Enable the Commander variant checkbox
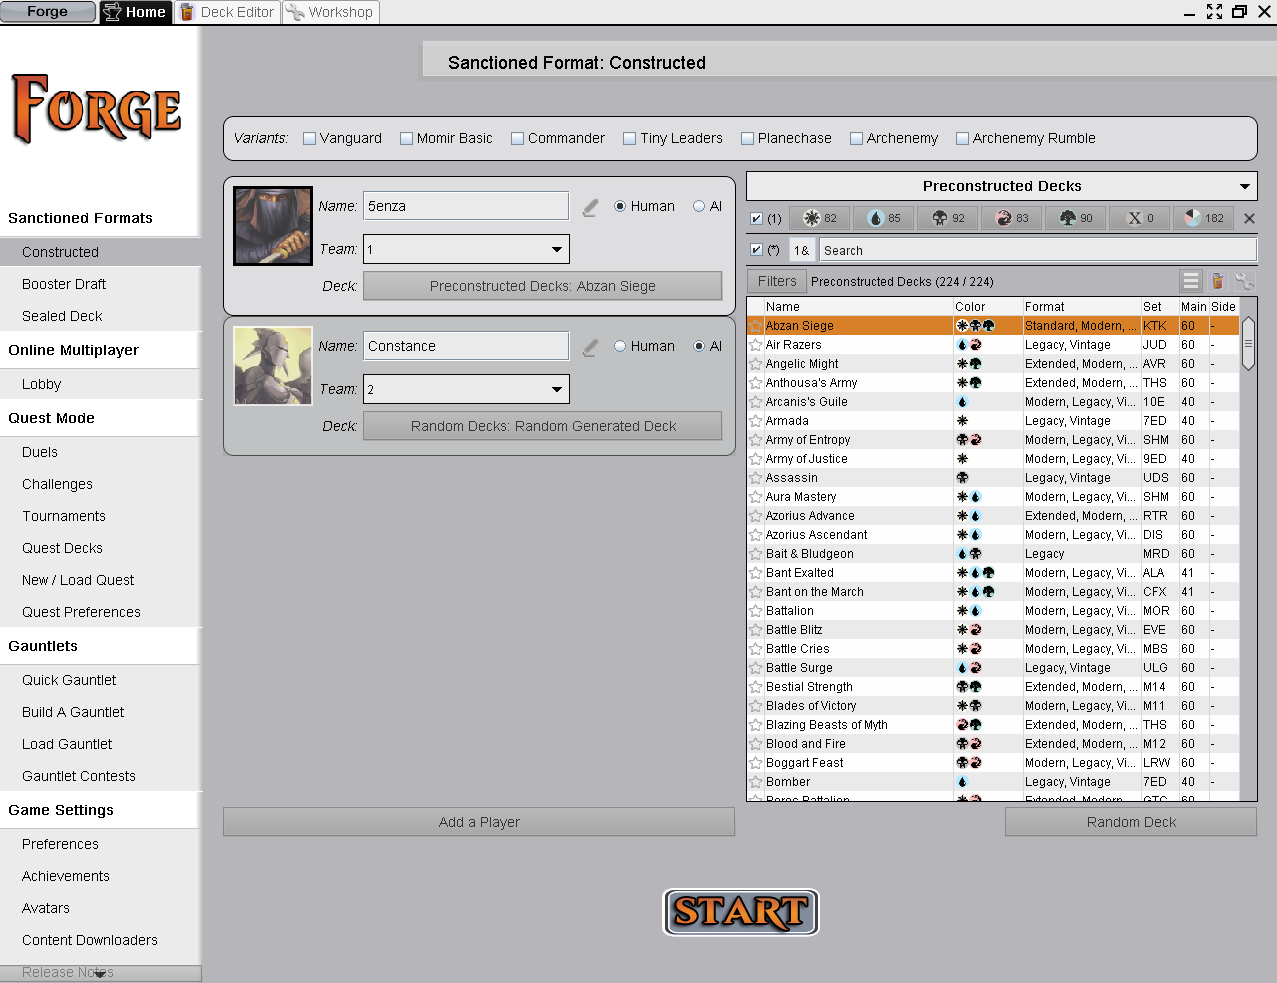1277x983 pixels. (x=518, y=139)
